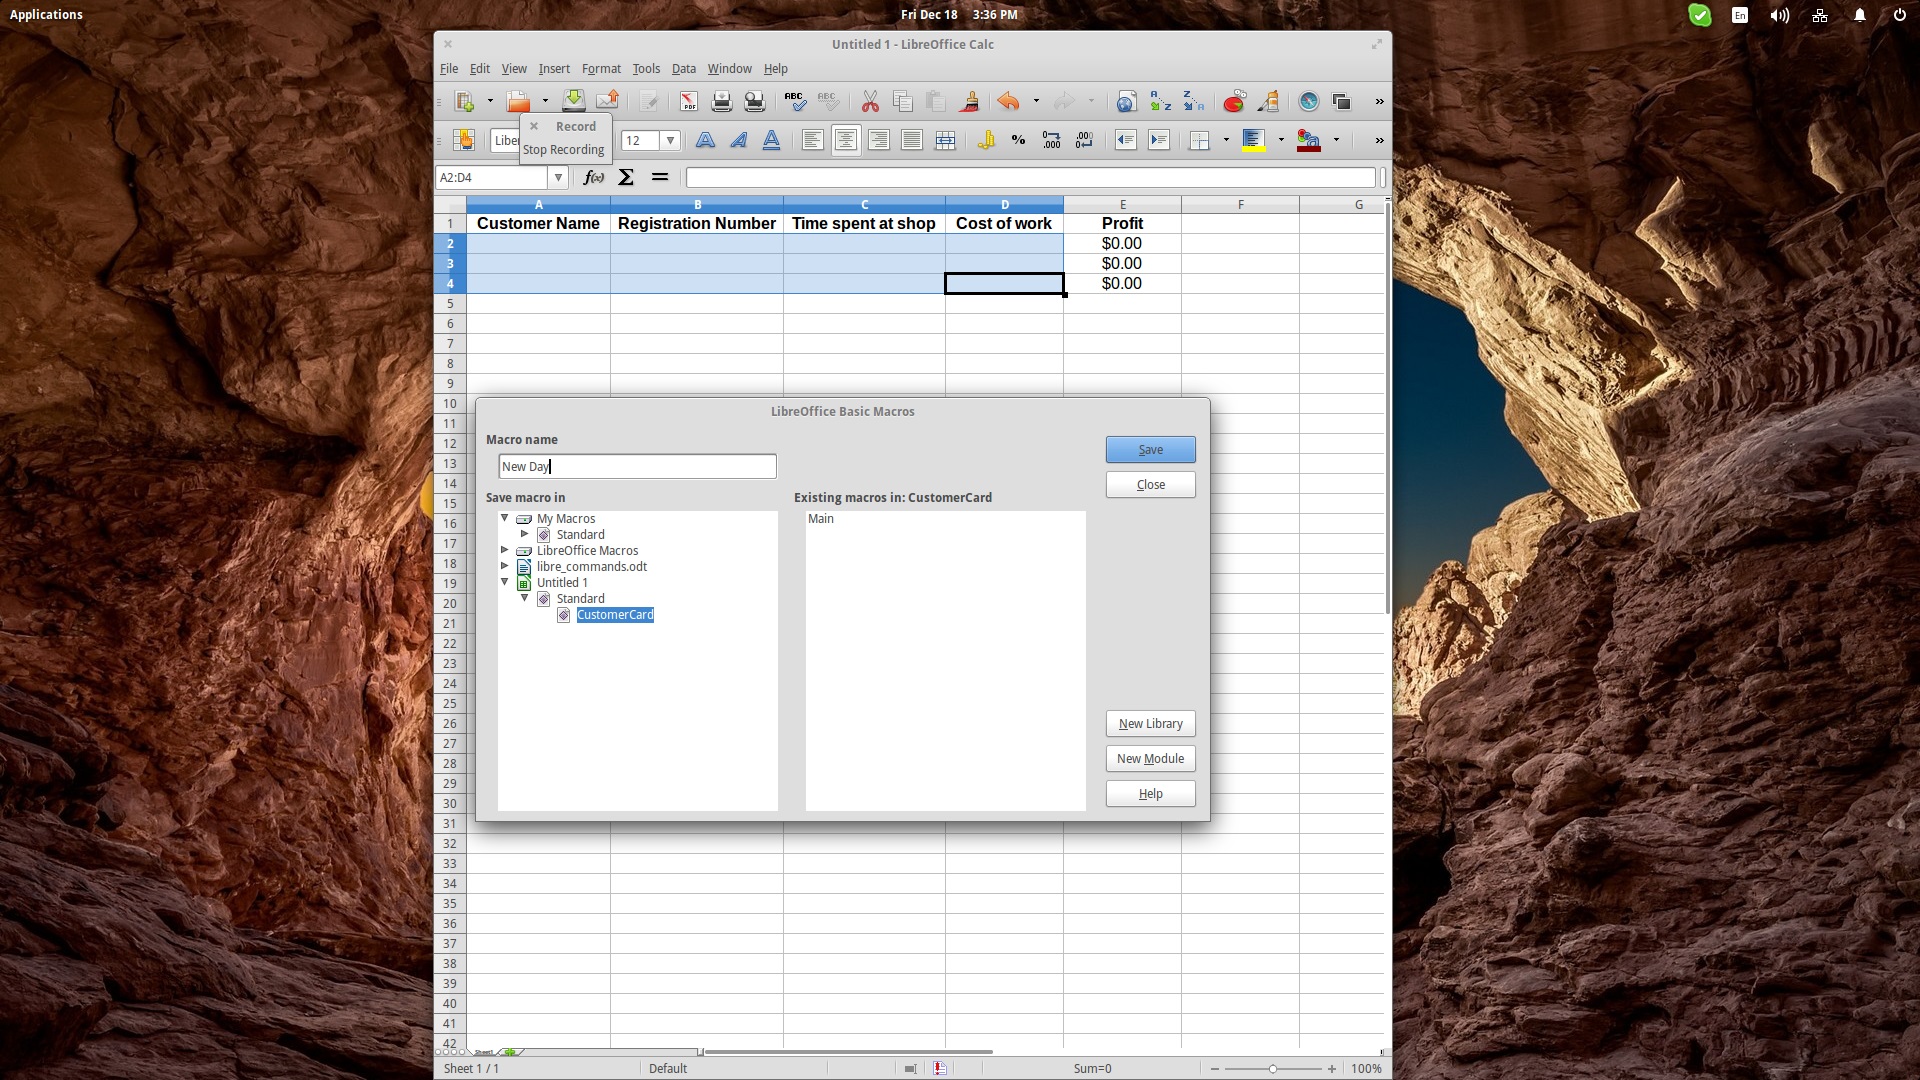Click the Undo arrow icon
Viewport: 1920px width, 1080px height.
(x=1008, y=101)
